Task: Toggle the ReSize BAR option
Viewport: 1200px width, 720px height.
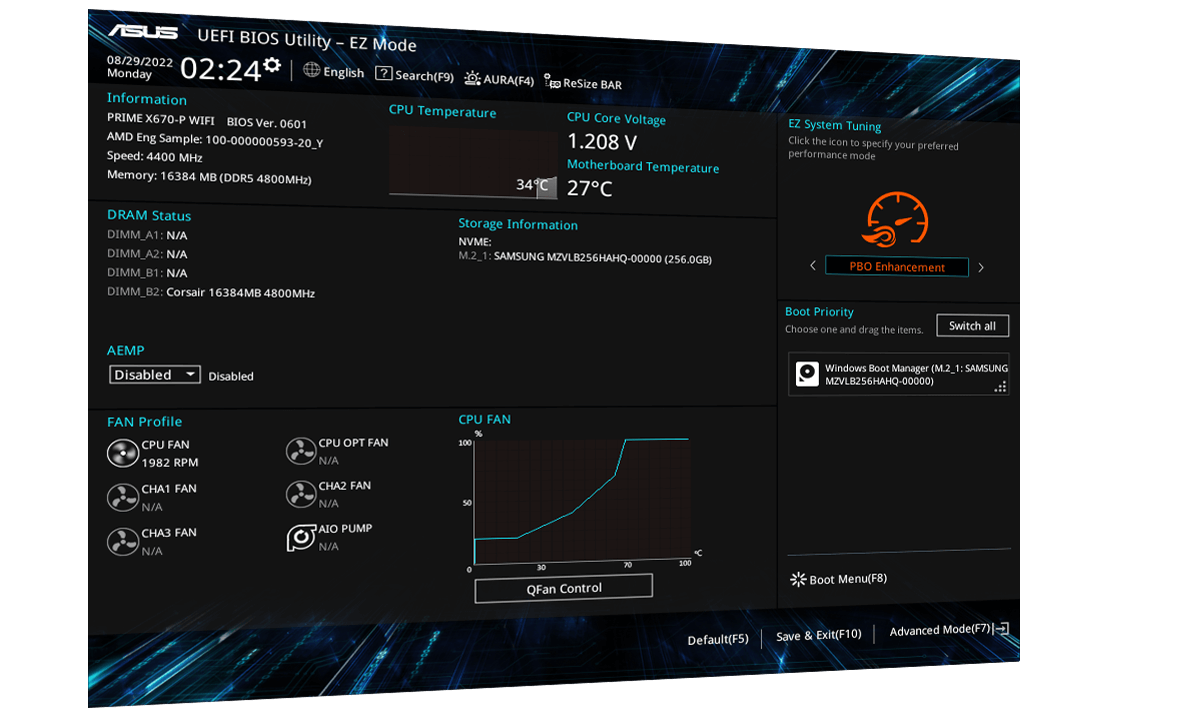Action: tap(583, 84)
